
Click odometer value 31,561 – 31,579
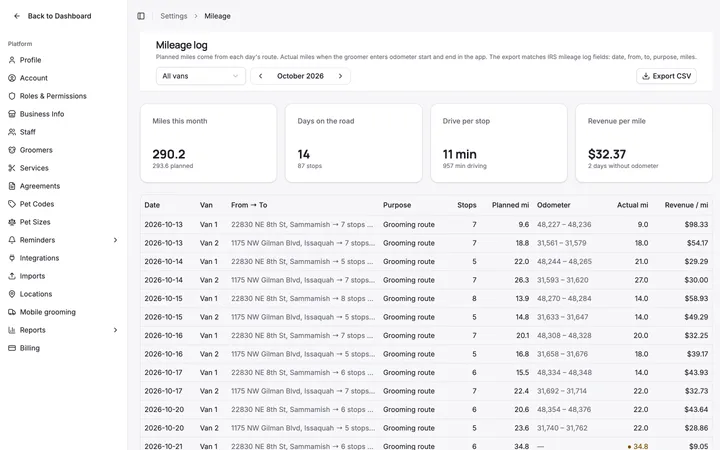(562, 243)
